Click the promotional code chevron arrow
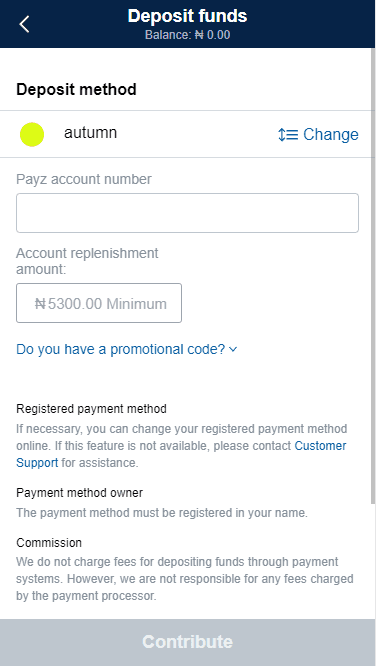 233,350
